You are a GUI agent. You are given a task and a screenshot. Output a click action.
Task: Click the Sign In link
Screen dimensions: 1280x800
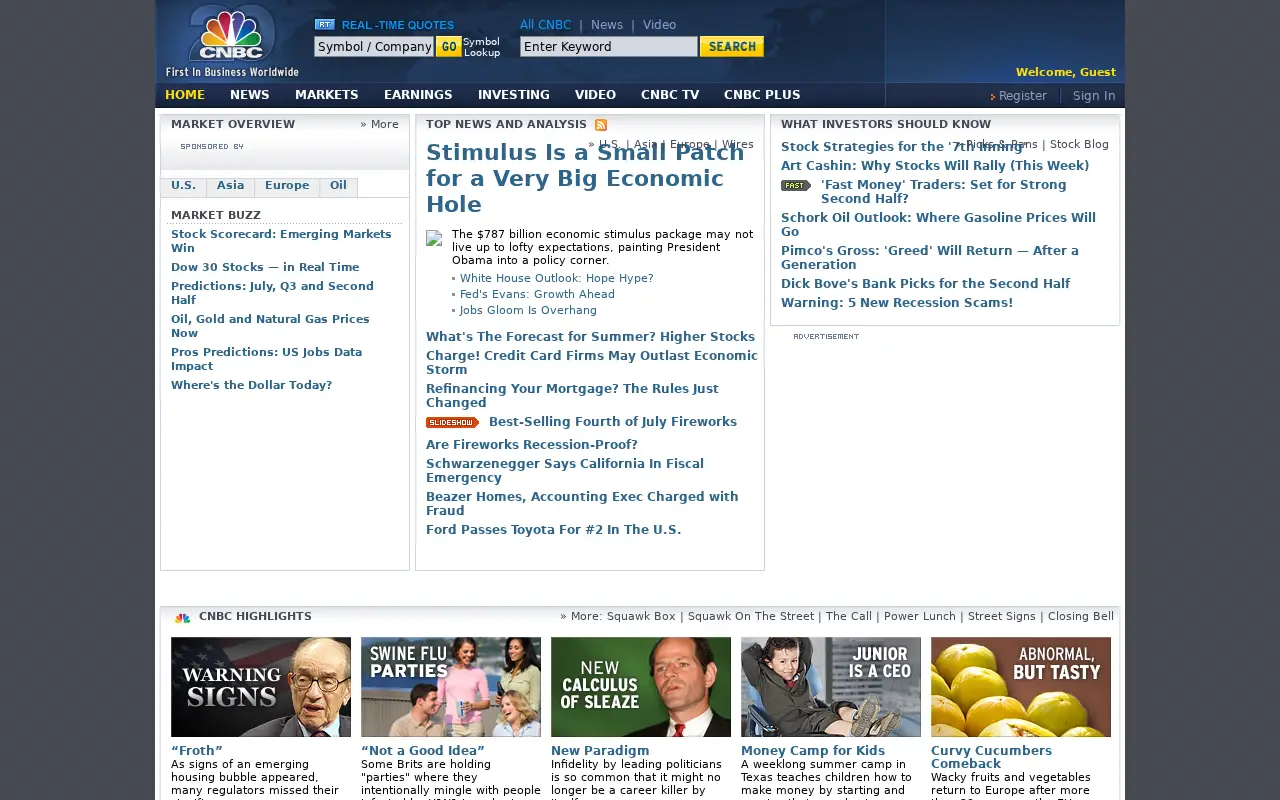pyautogui.click(x=1094, y=96)
